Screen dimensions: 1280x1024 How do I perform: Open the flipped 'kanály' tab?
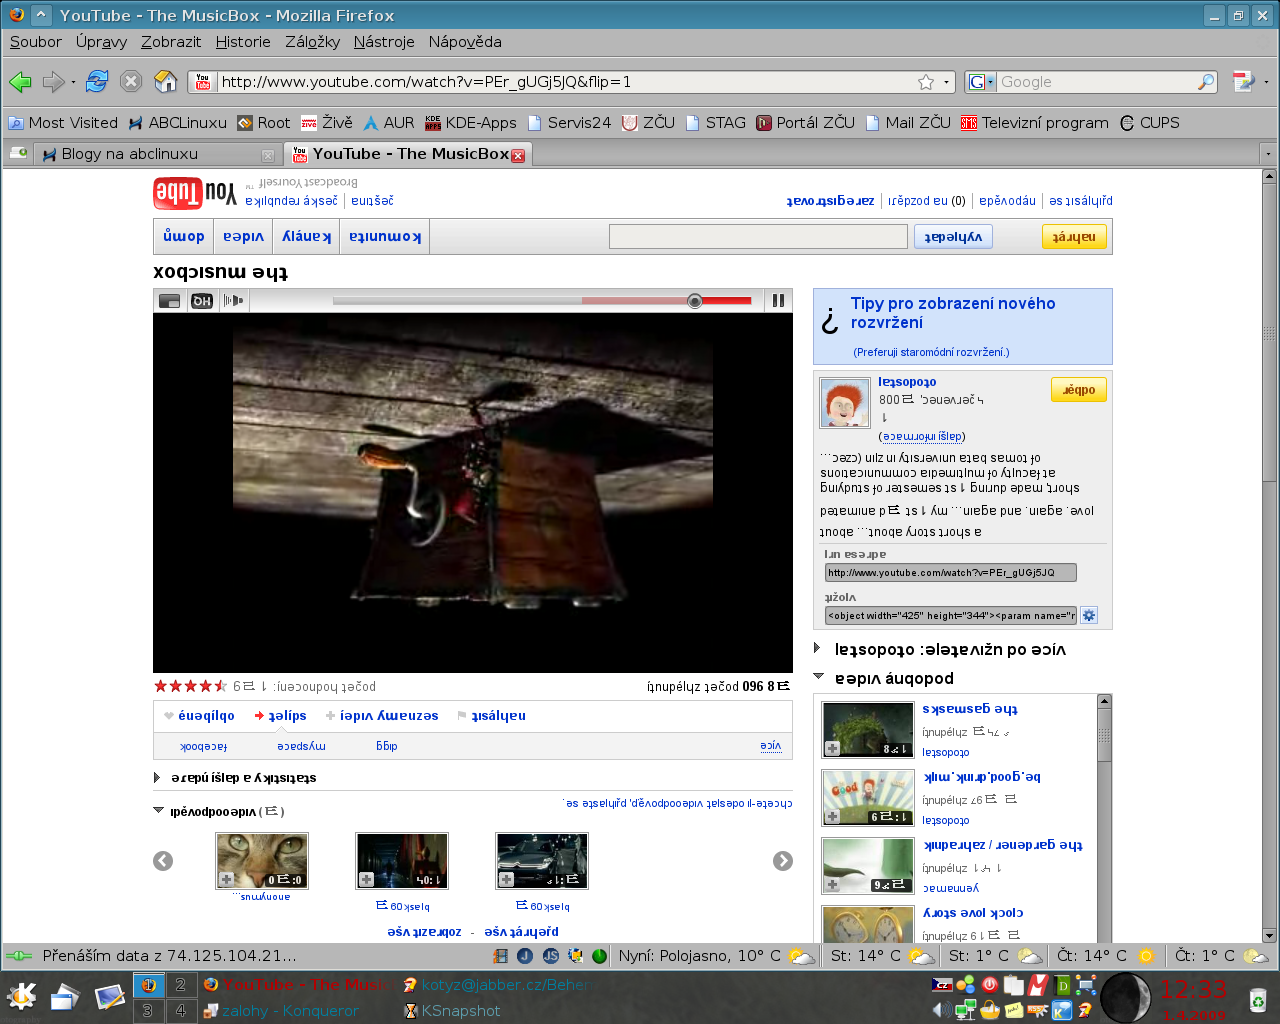coord(307,236)
